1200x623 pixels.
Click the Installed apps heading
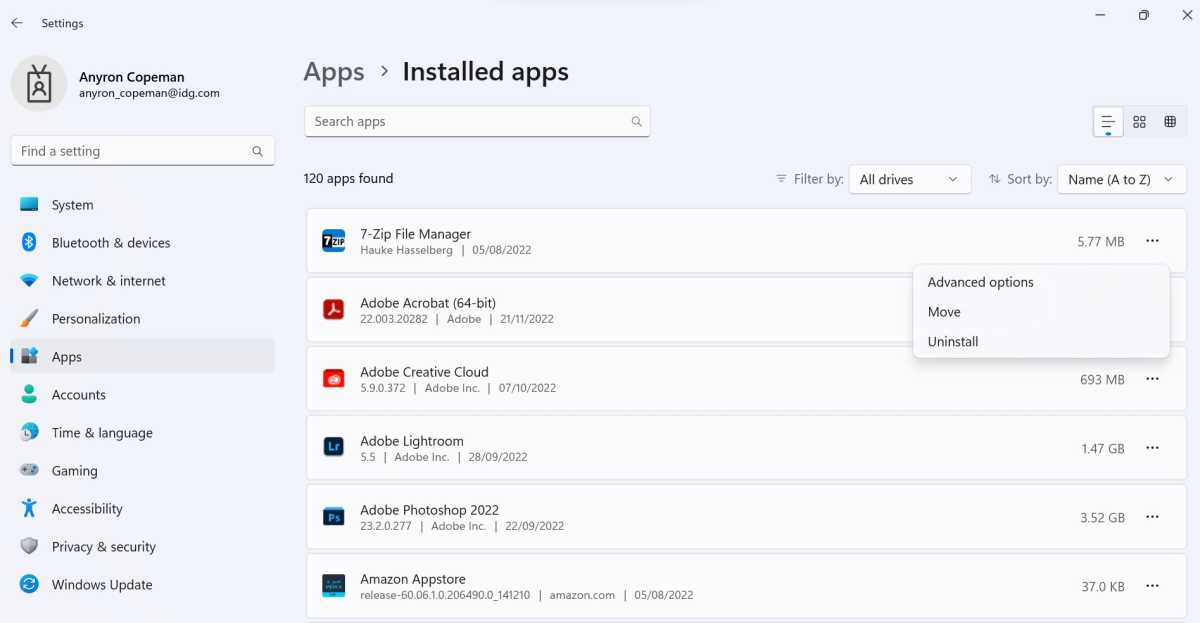click(x=485, y=72)
